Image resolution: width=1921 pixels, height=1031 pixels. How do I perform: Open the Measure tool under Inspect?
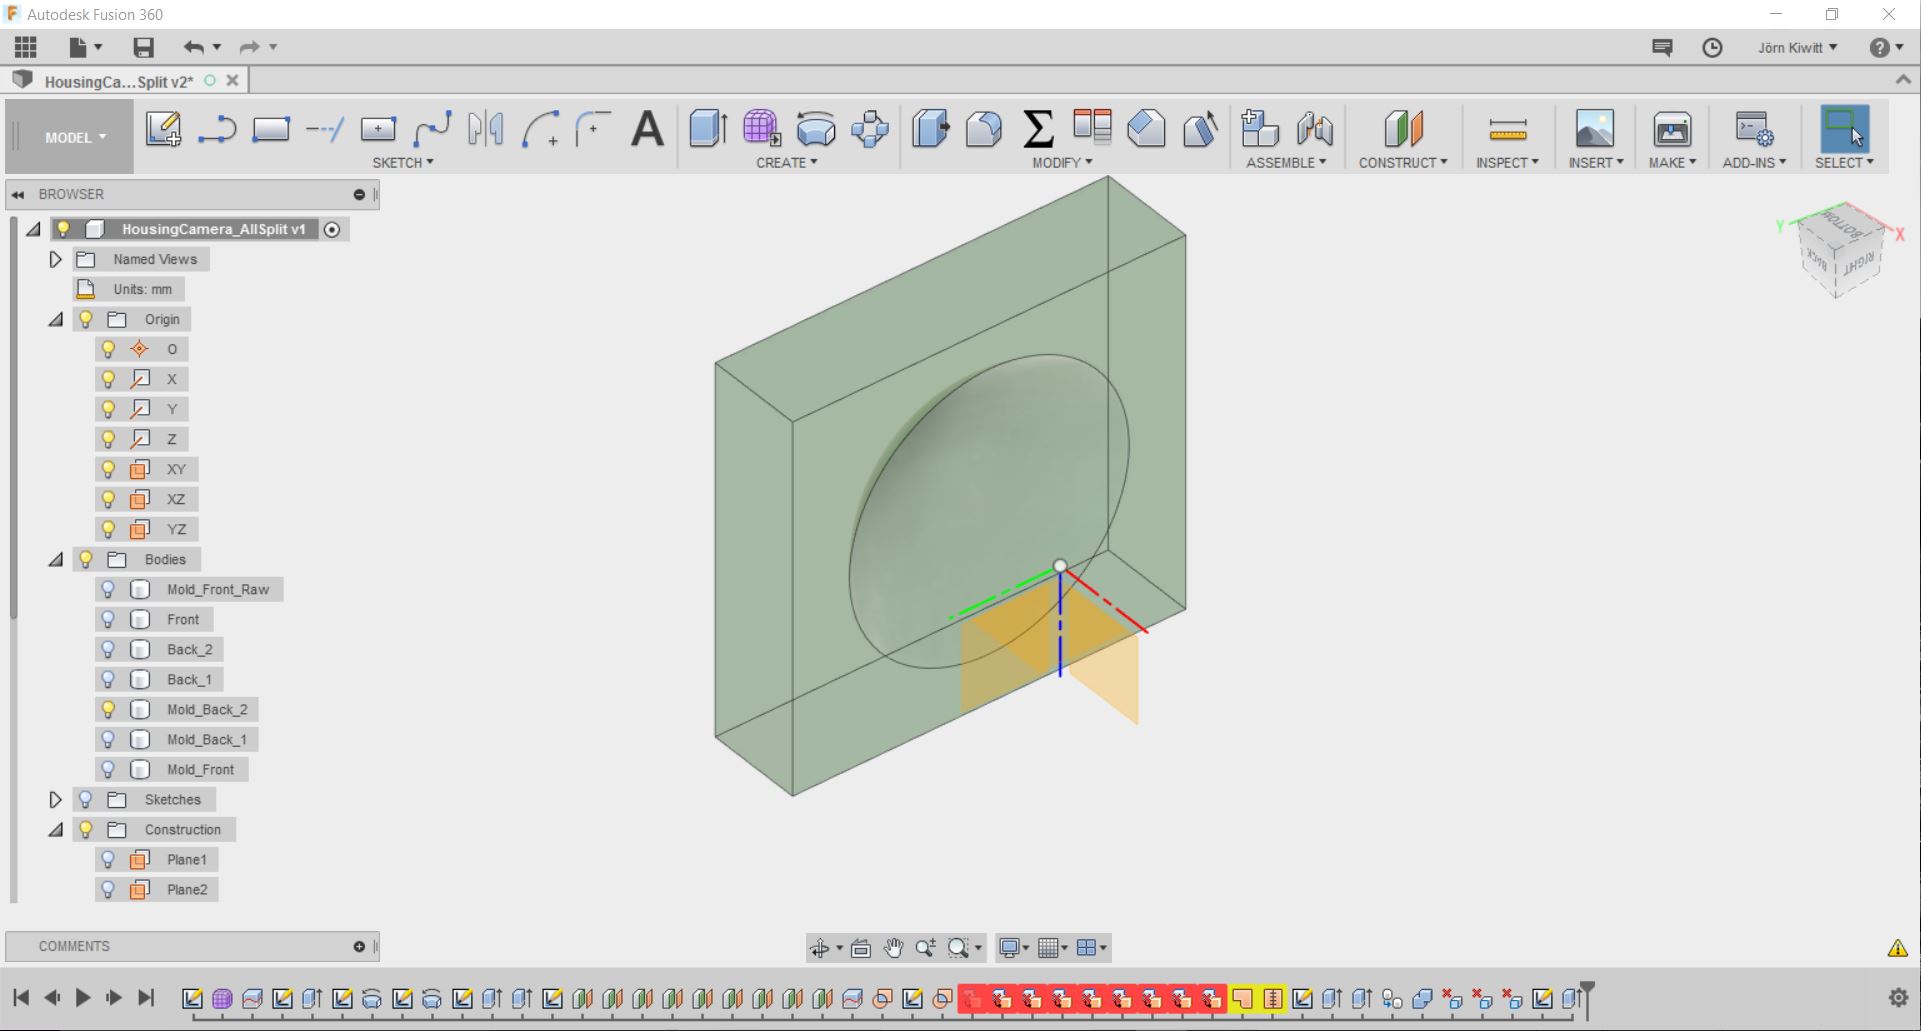pyautogui.click(x=1507, y=129)
